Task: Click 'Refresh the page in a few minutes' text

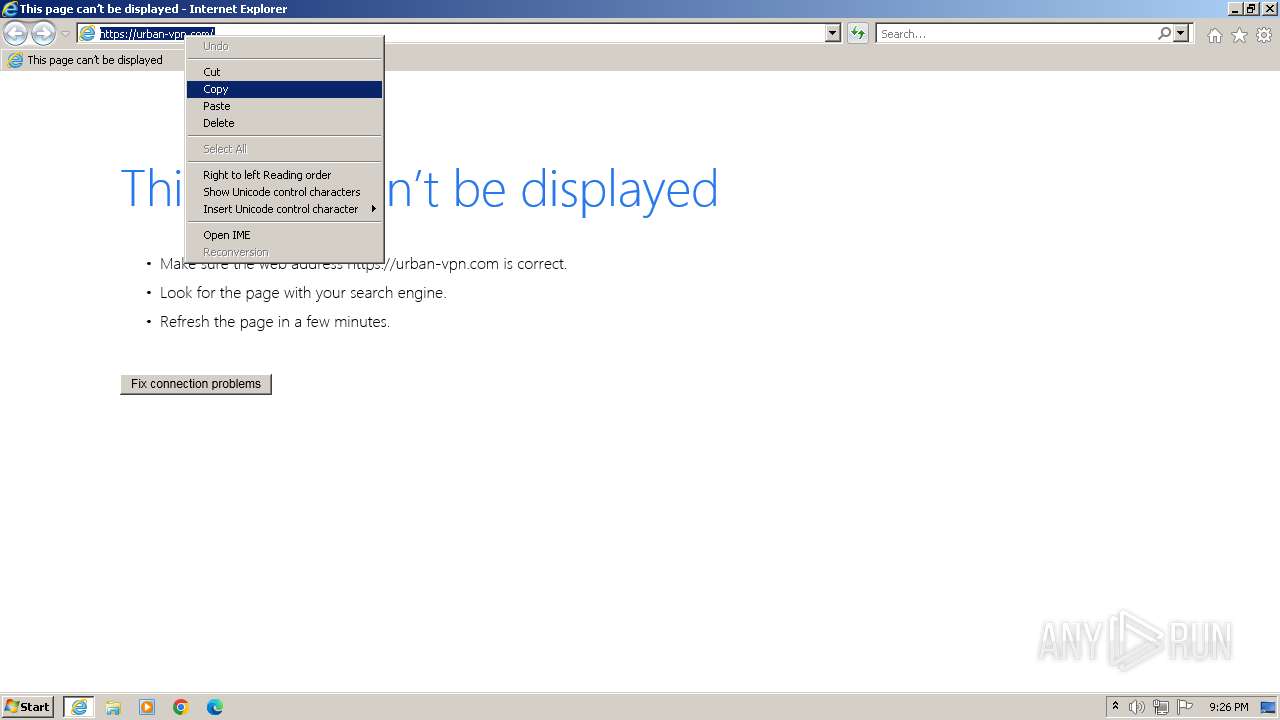Action: (x=275, y=322)
